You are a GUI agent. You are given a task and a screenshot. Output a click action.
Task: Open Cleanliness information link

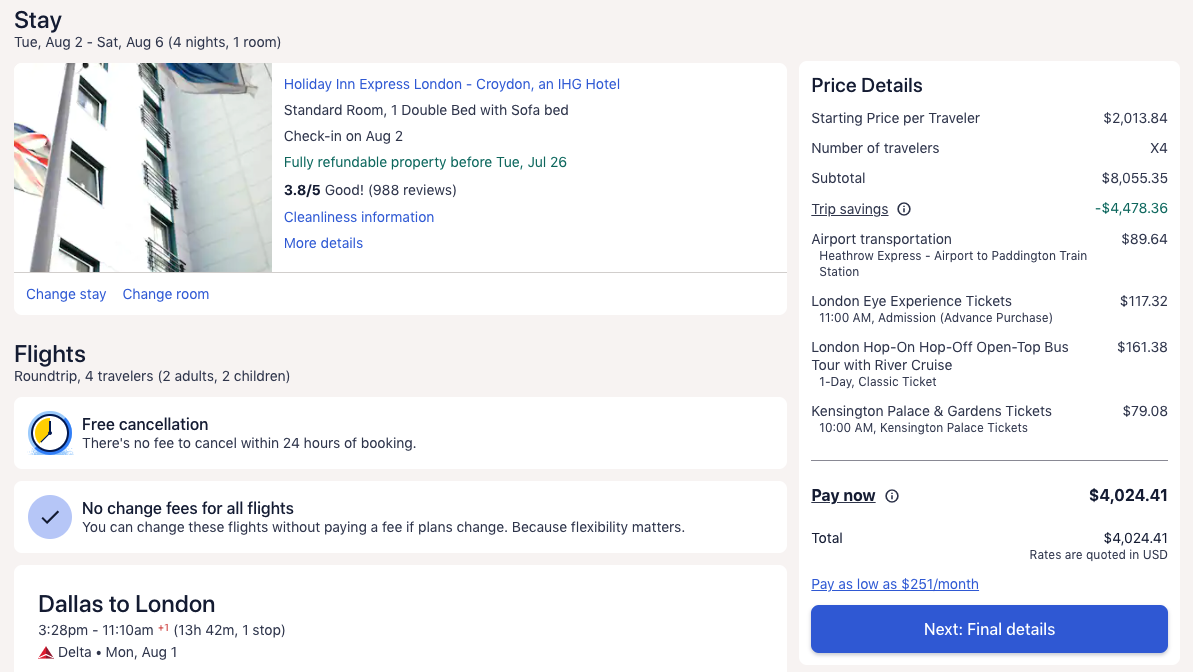coord(359,218)
